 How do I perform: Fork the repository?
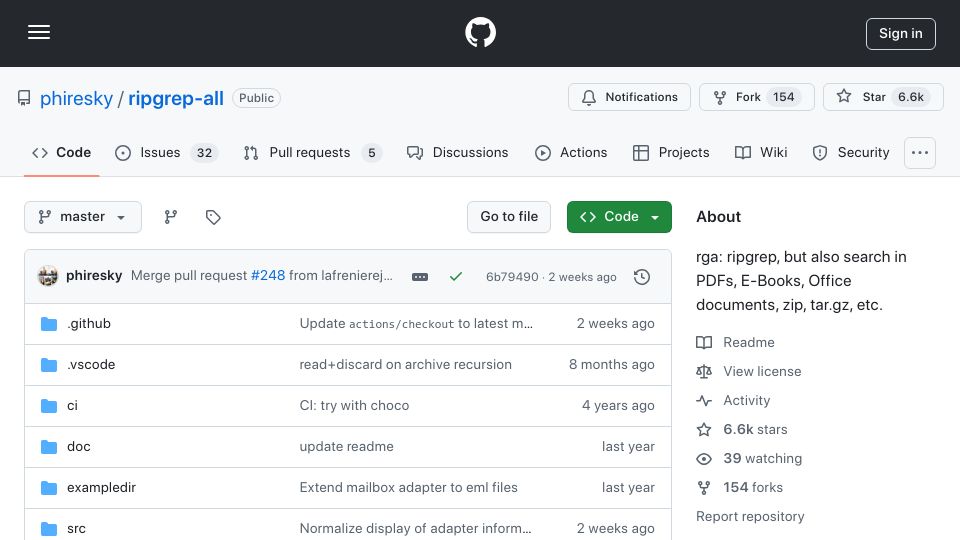click(x=756, y=97)
